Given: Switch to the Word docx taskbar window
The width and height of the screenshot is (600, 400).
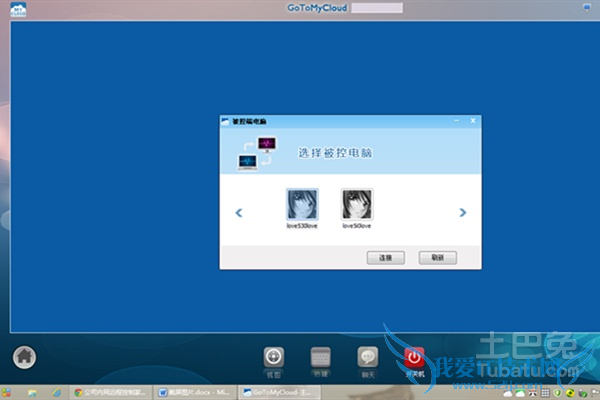Looking at the screenshot, I should pos(195,392).
